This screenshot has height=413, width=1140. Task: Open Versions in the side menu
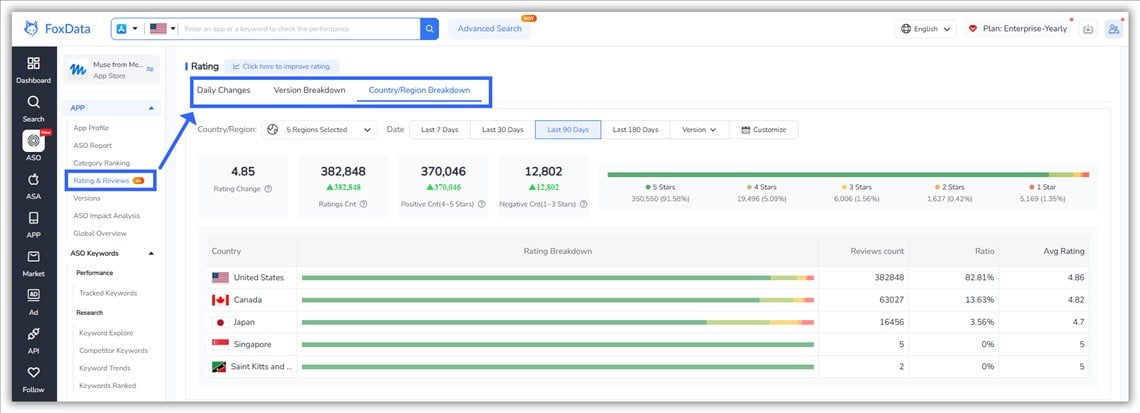click(87, 198)
